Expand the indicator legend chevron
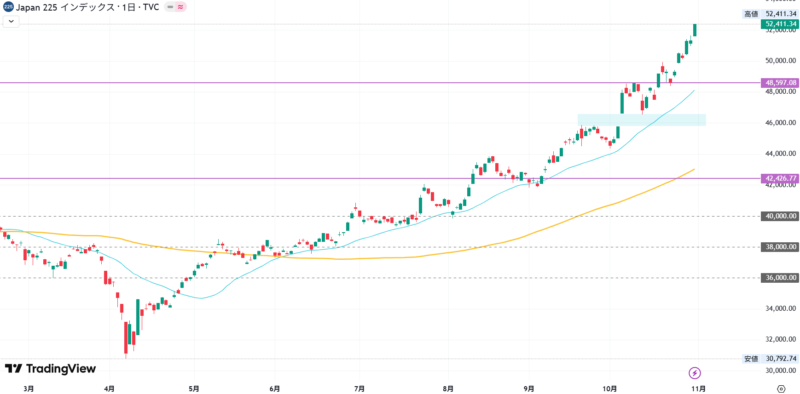This screenshot has width=800, height=394. (x=11, y=21)
